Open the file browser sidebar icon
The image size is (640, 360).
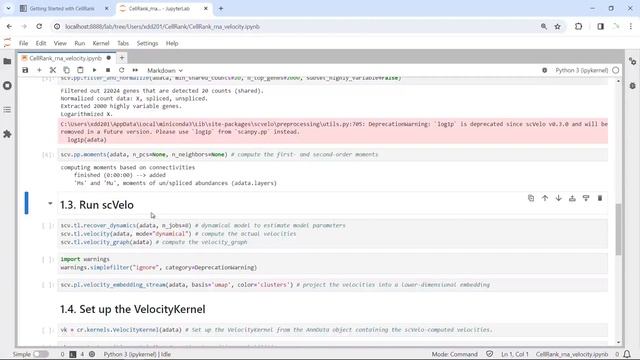click(x=7, y=61)
